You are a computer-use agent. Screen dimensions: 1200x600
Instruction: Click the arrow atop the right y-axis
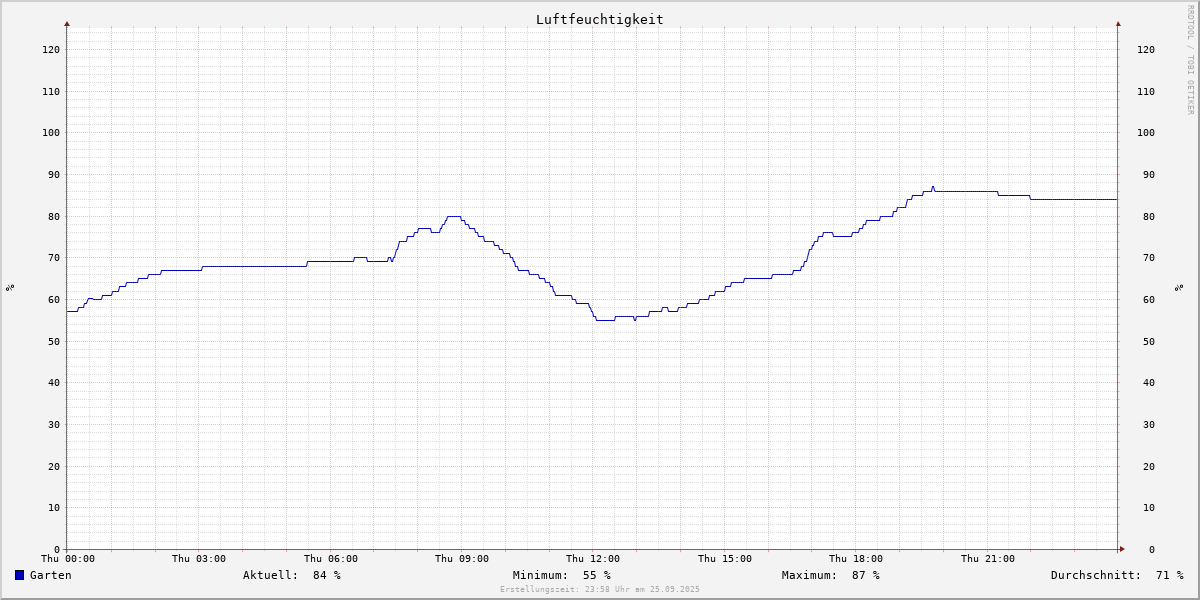pos(1118,23)
